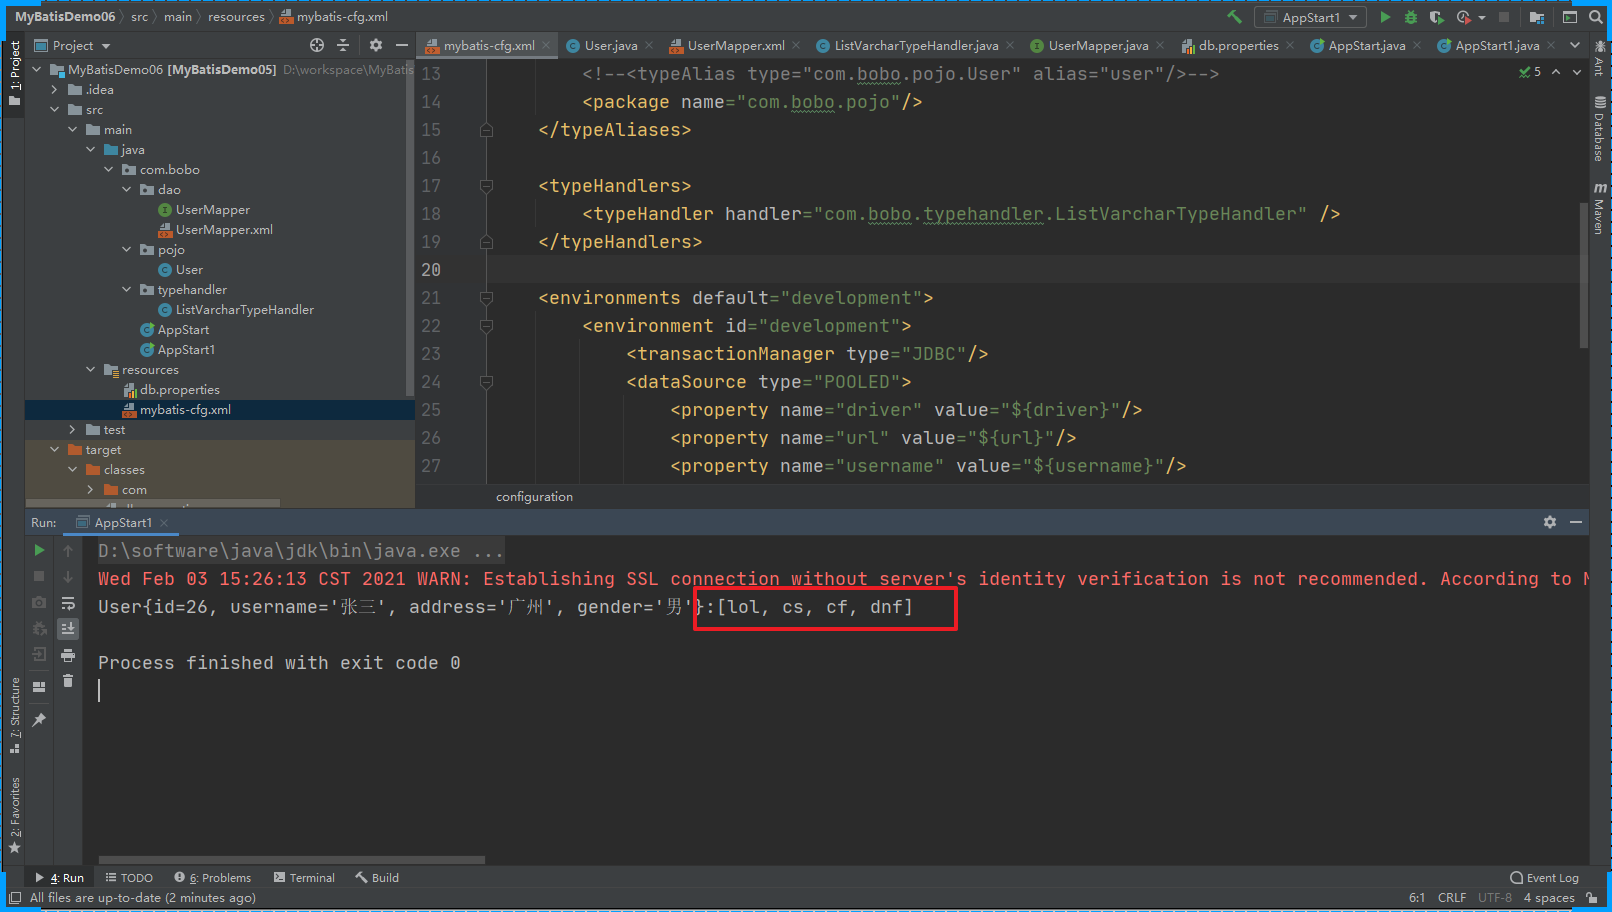Open TODO tool window

tap(130, 878)
